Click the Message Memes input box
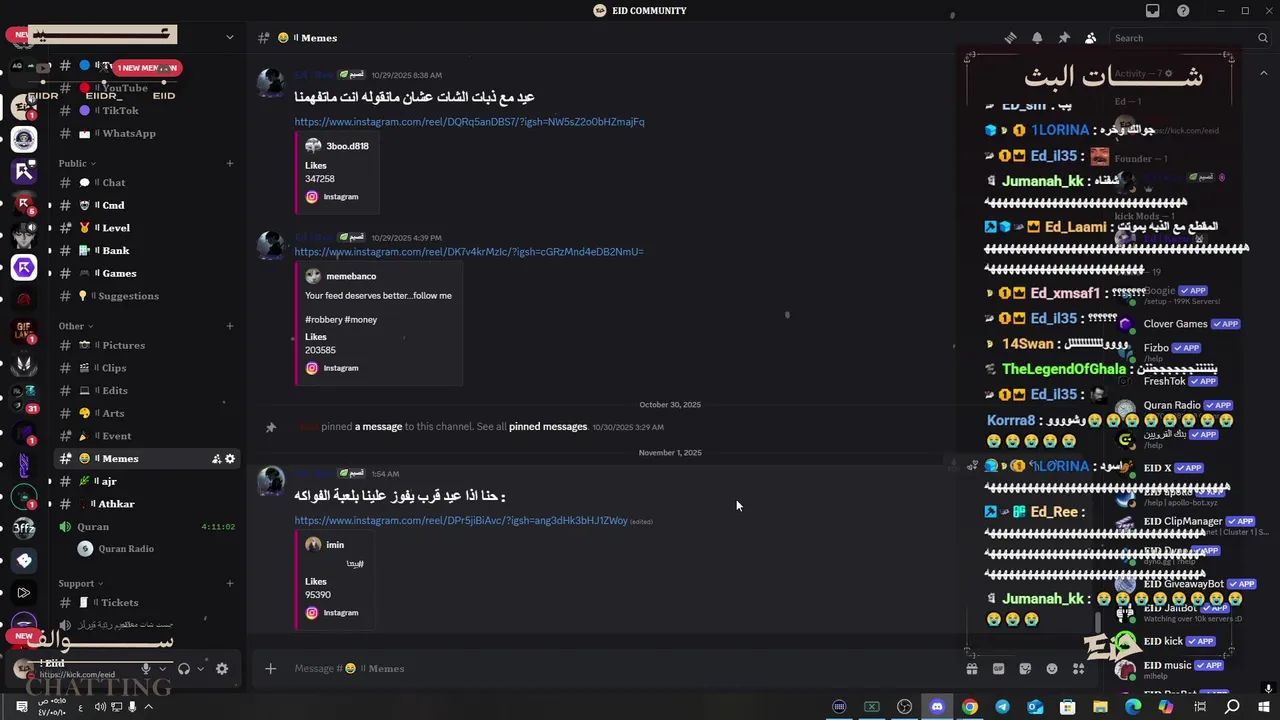 point(620,668)
